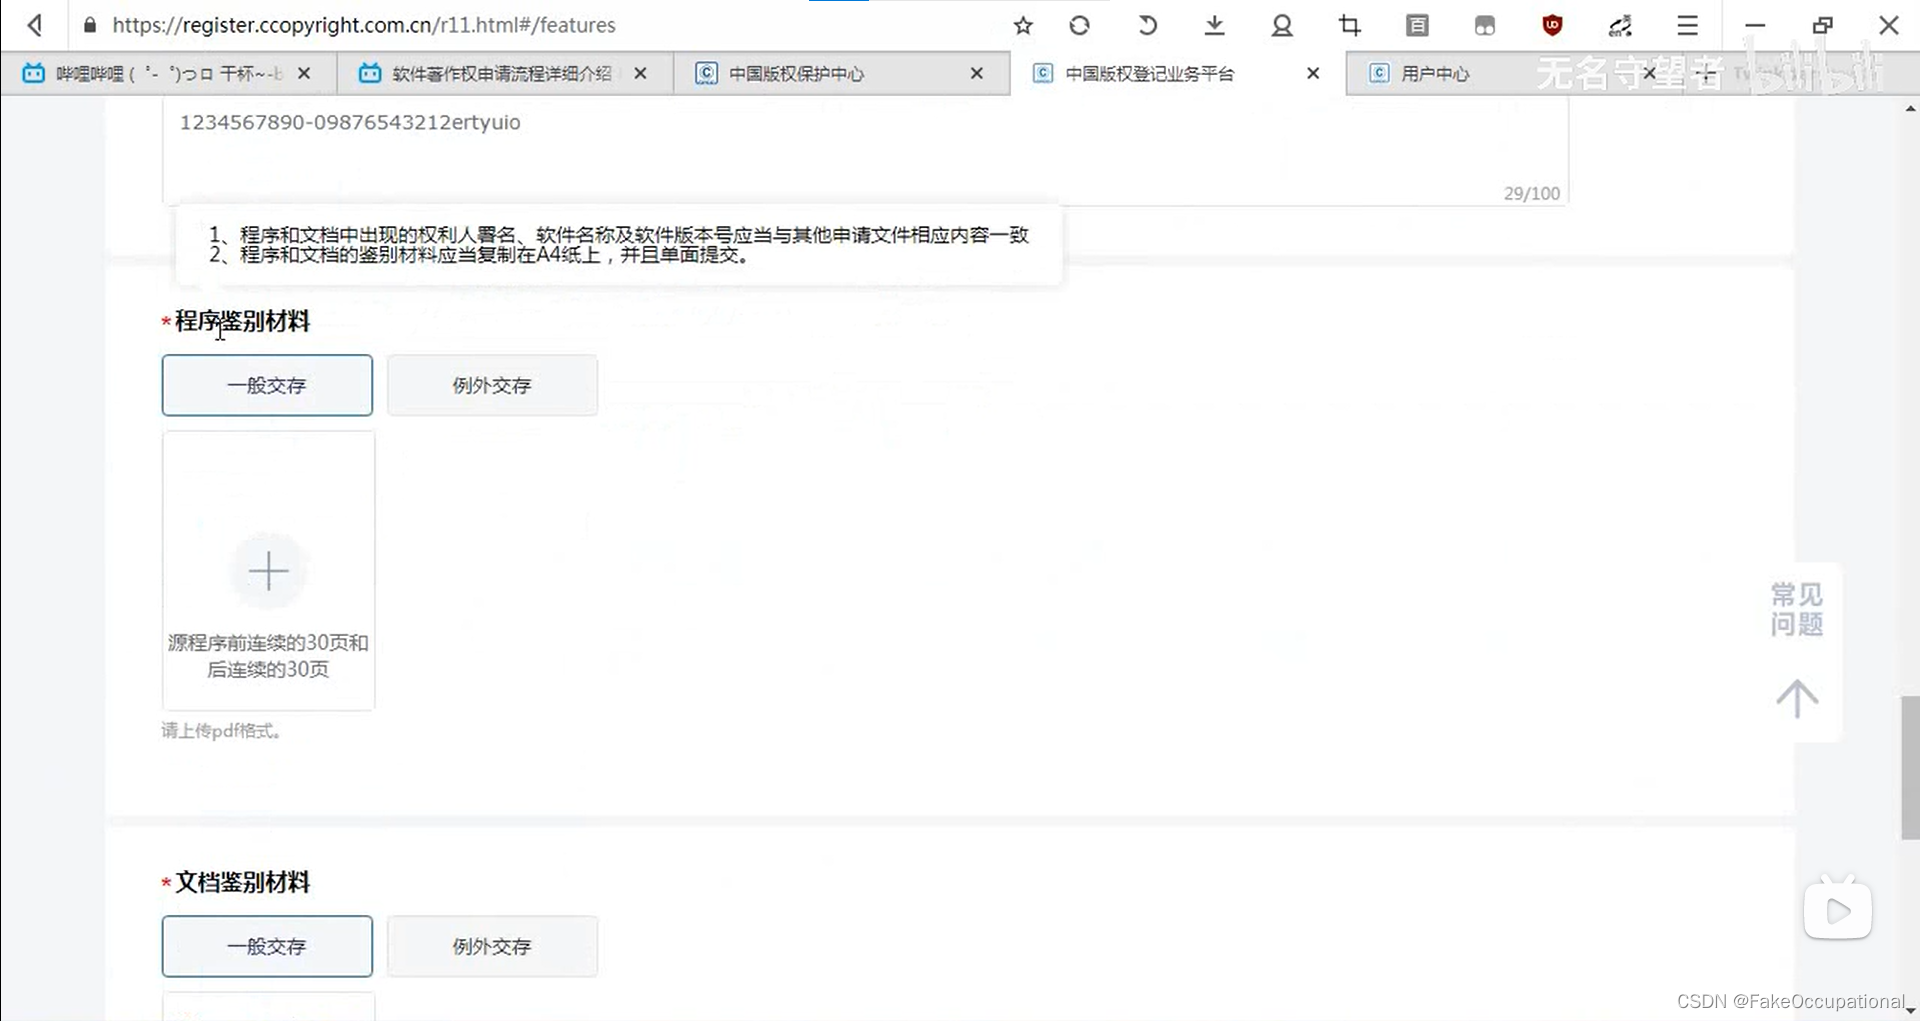Image resolution: width=1920 pixels, height=1021 pixels.
Task: Close the 哔哩哔哩 tab
Action: 304,73
